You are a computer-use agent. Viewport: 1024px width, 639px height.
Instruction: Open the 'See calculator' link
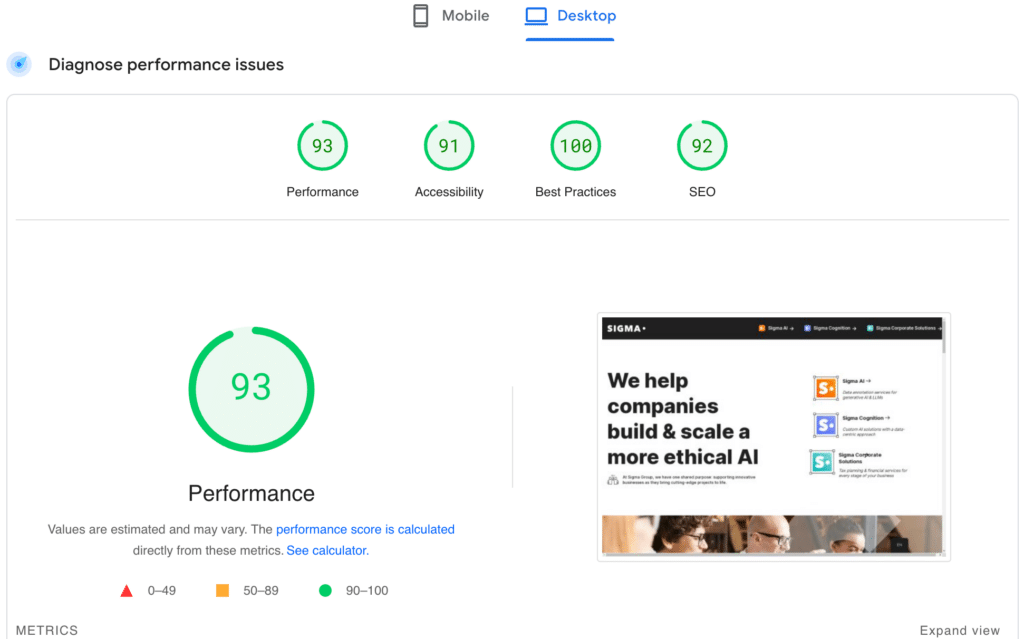[x=326, y=551]
